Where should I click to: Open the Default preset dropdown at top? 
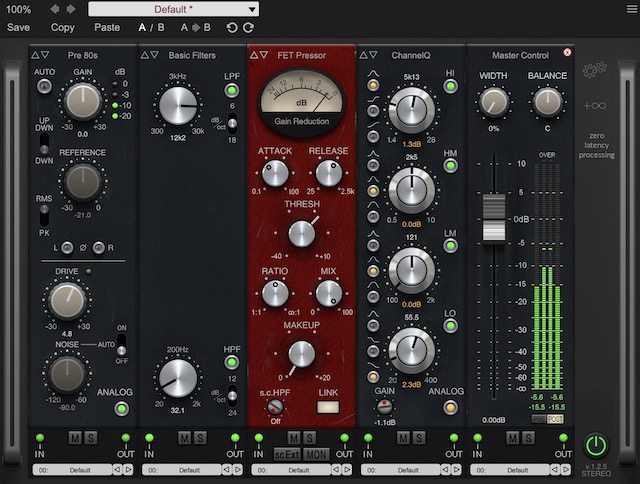click(x=173, y=9)
